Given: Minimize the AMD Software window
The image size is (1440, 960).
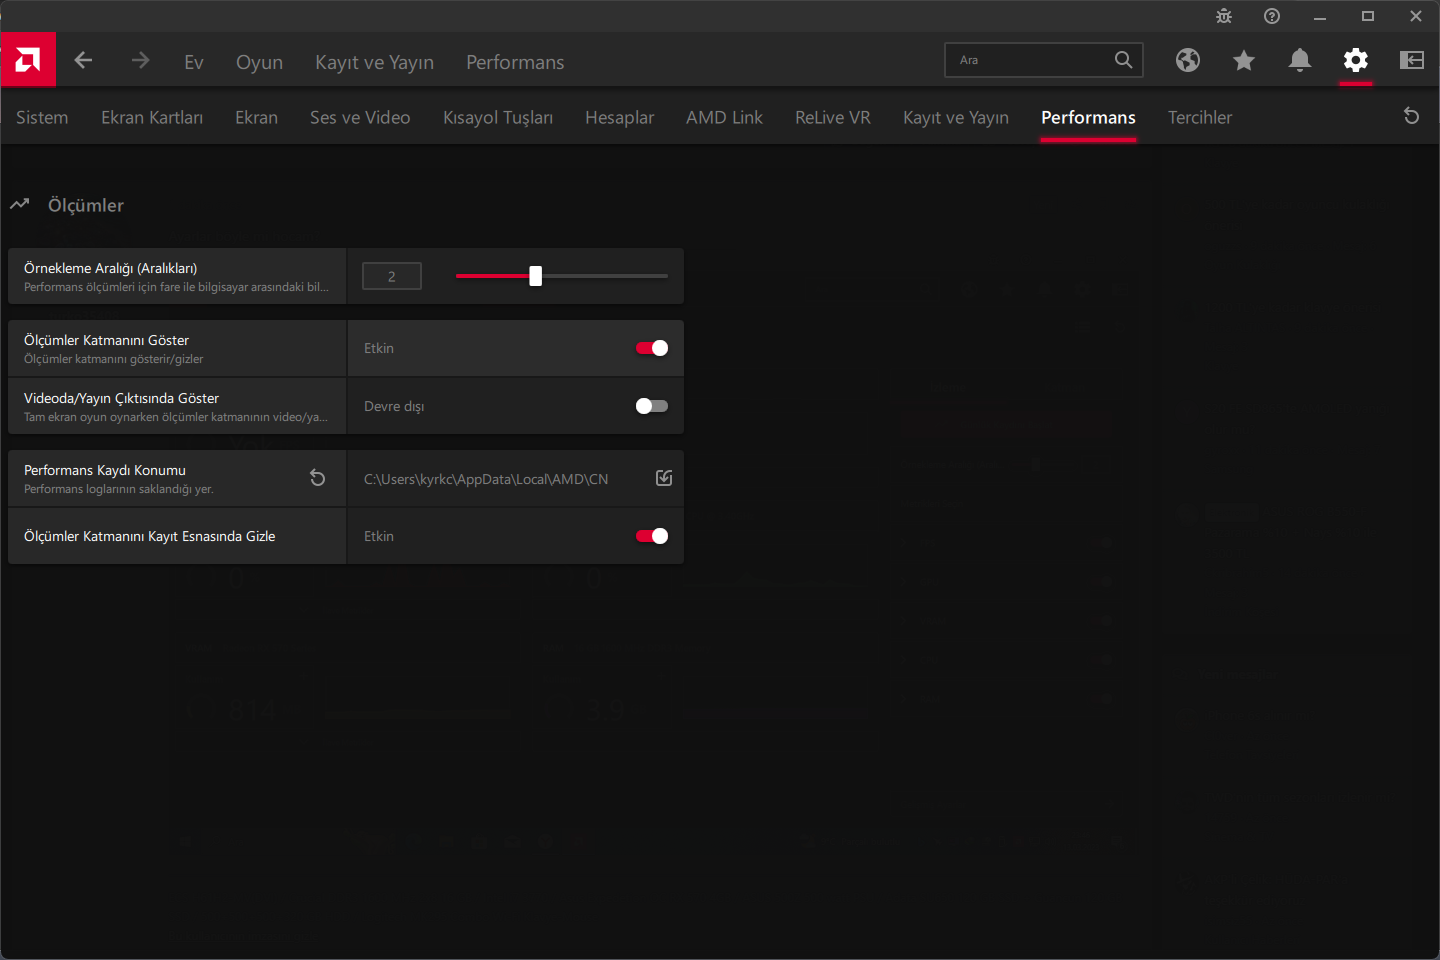Looking at the screenshot, I should (1320, 16).
